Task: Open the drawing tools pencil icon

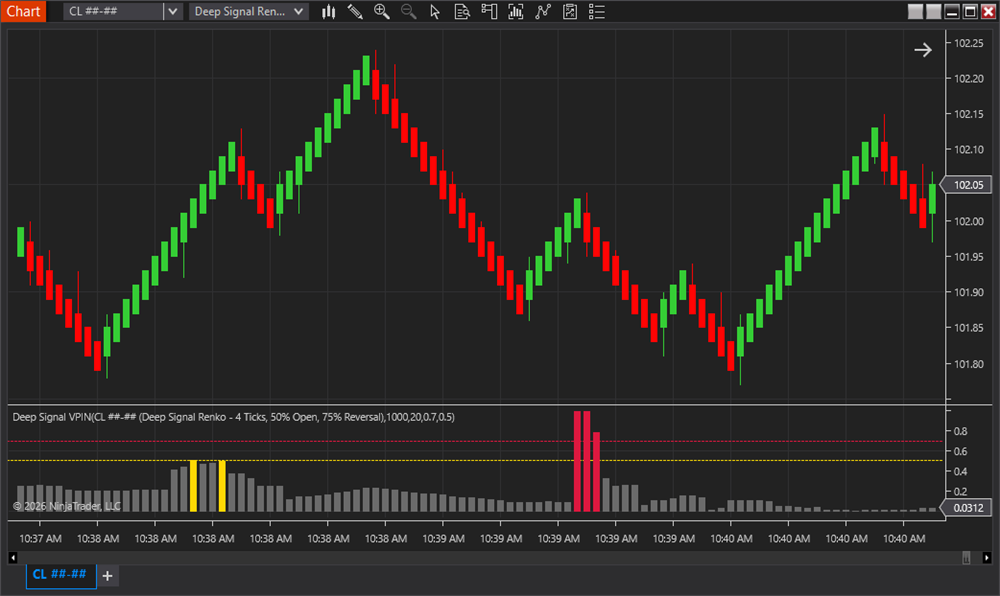Action: tap(355, 11)
